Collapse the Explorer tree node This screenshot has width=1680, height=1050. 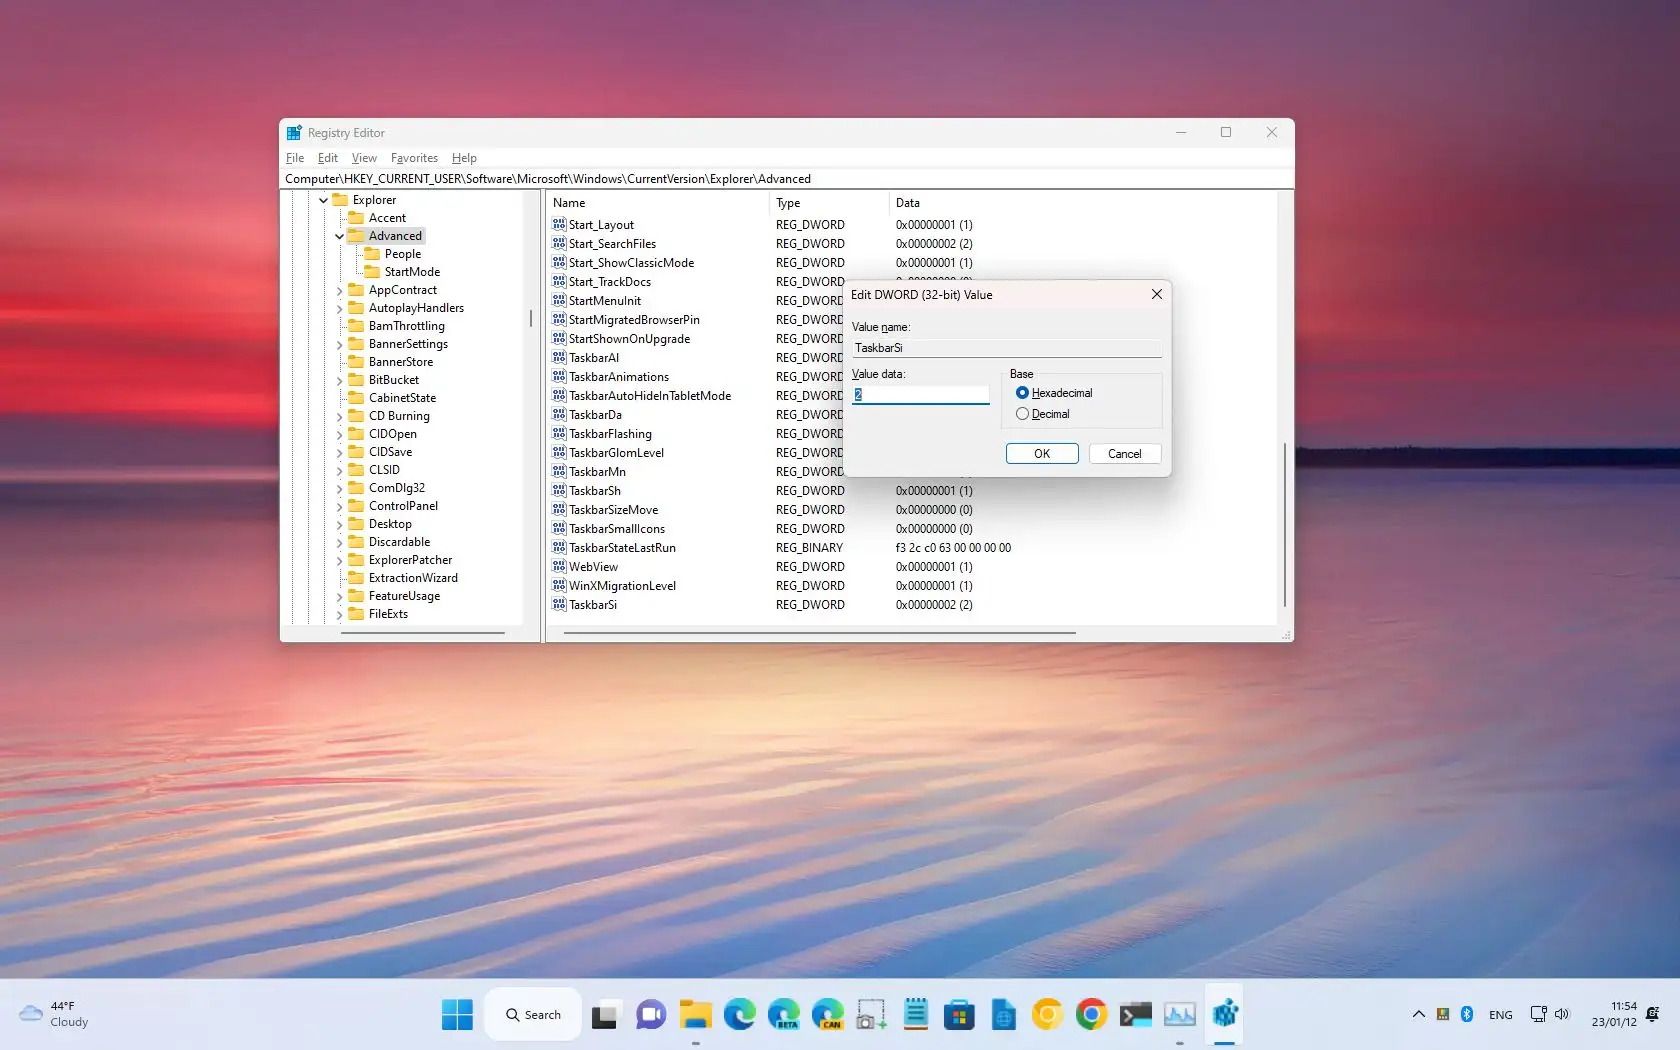[323, 201]
